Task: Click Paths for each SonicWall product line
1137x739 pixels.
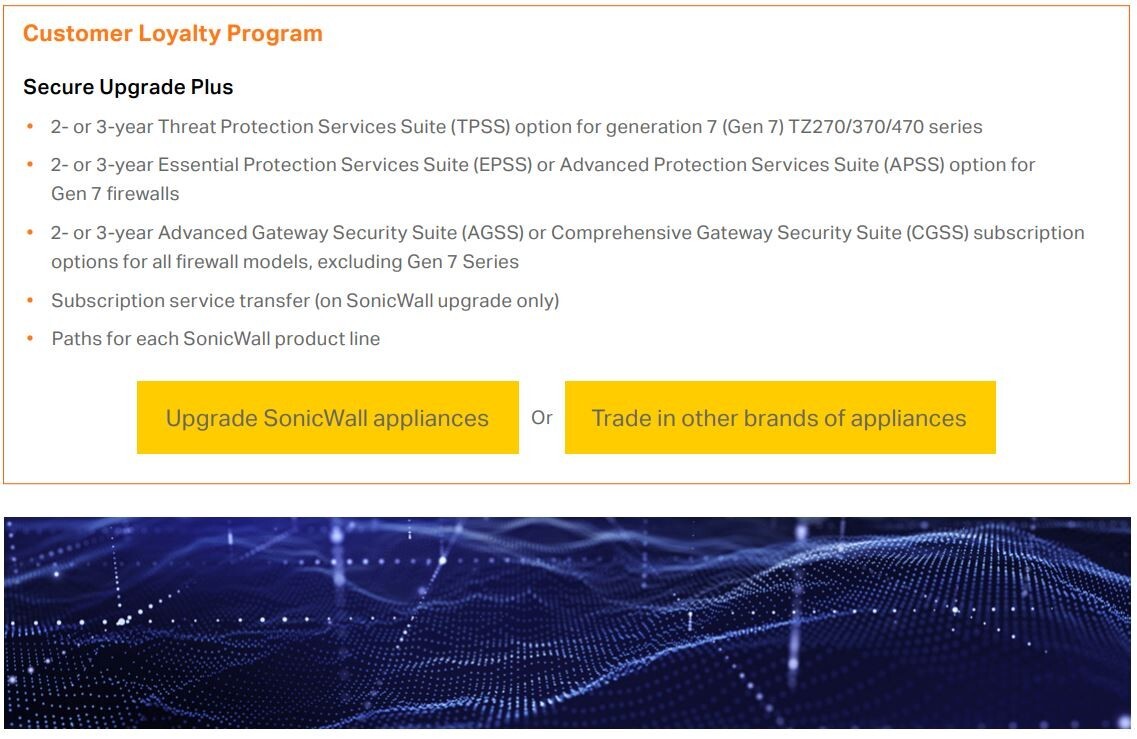Action: [x=215, y=339]
